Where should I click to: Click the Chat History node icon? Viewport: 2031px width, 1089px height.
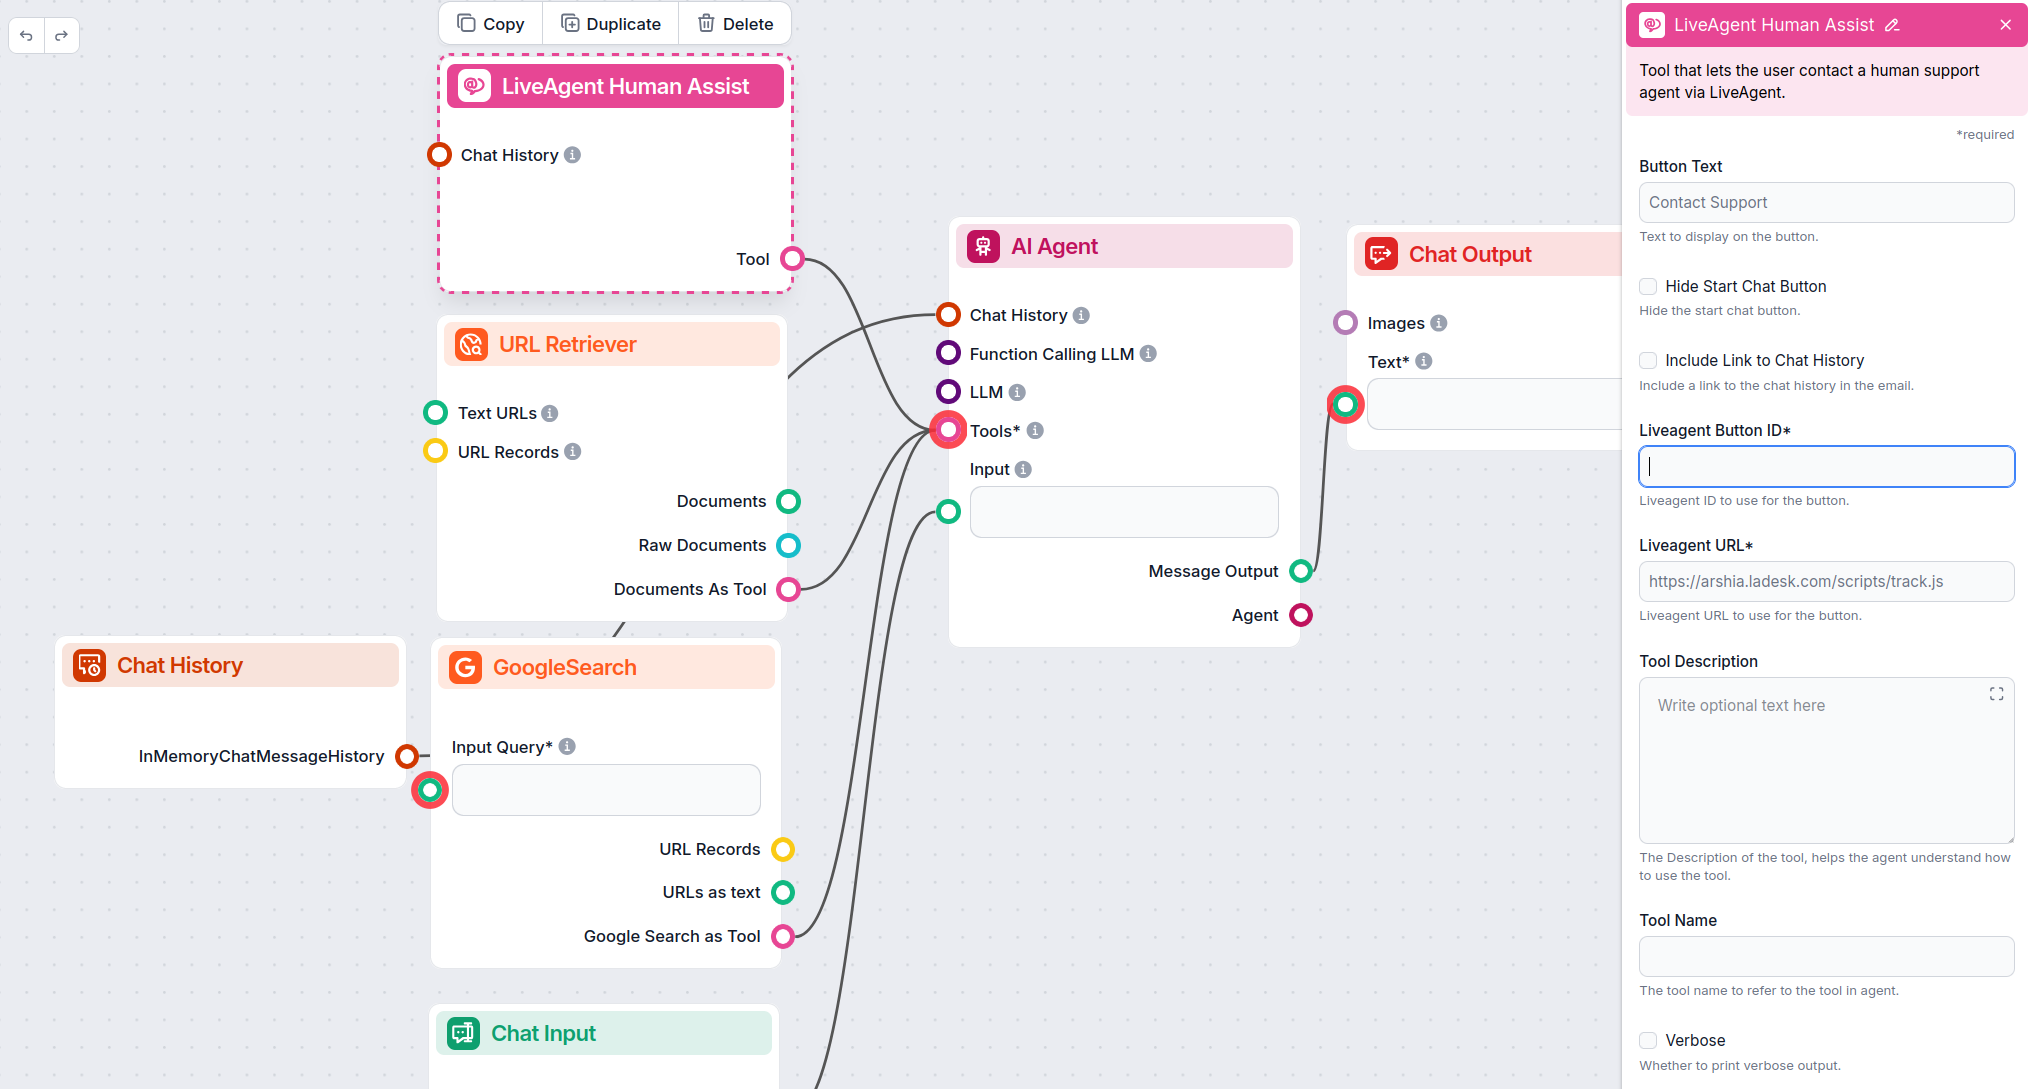click(89, 664)
